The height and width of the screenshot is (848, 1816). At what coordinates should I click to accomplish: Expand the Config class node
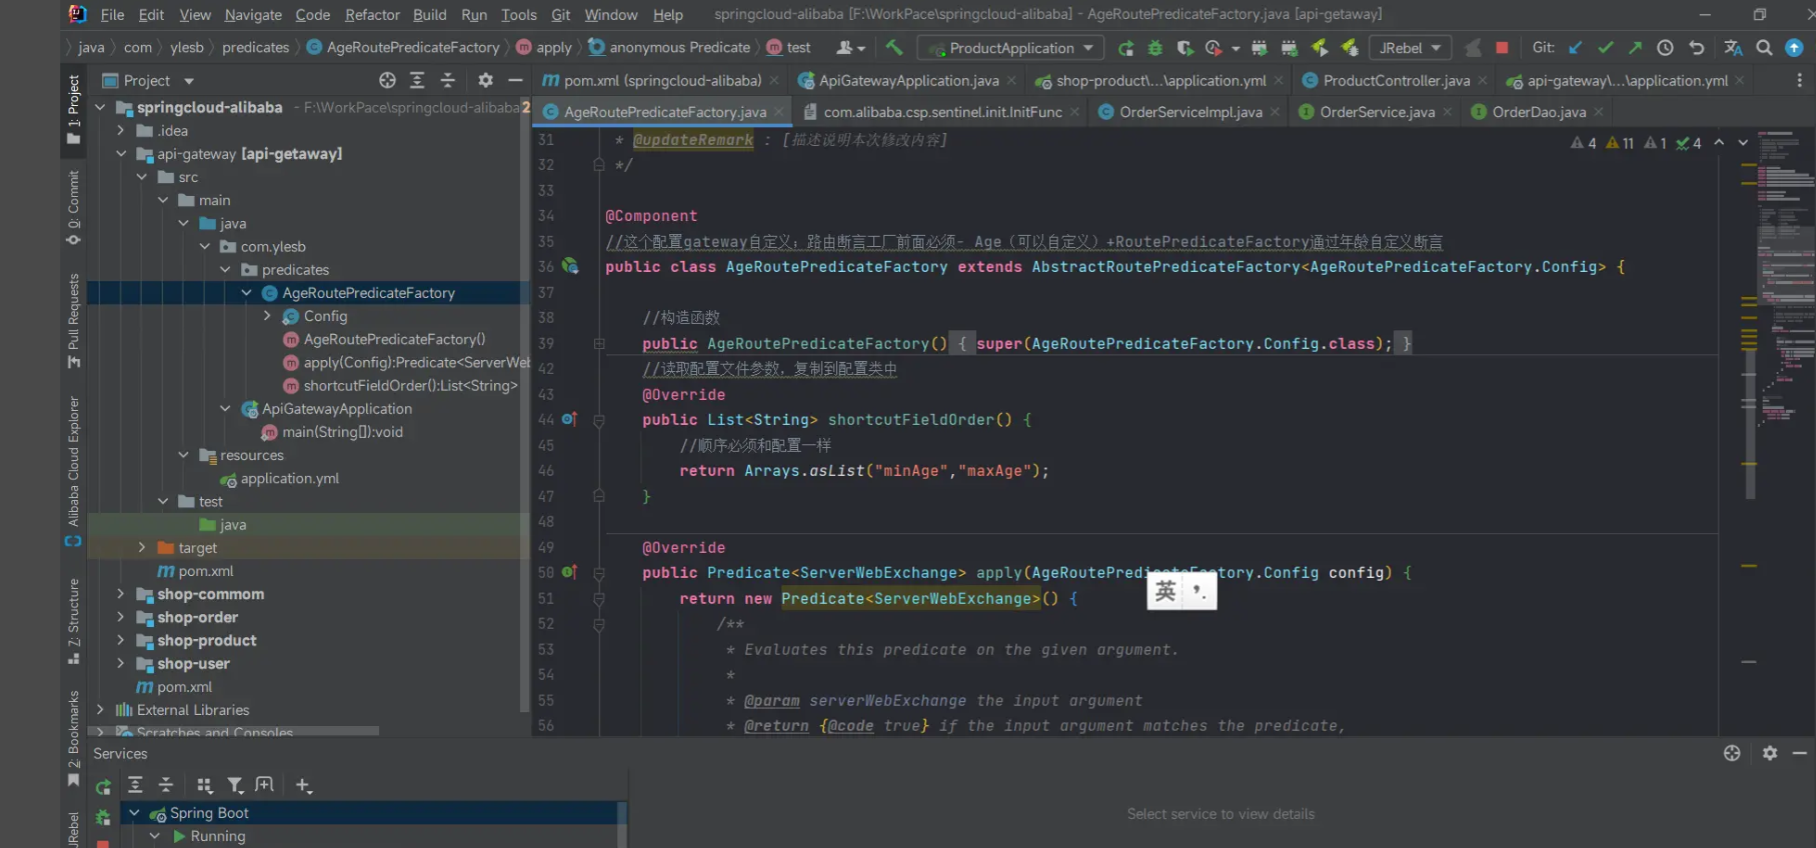point(267,316)
